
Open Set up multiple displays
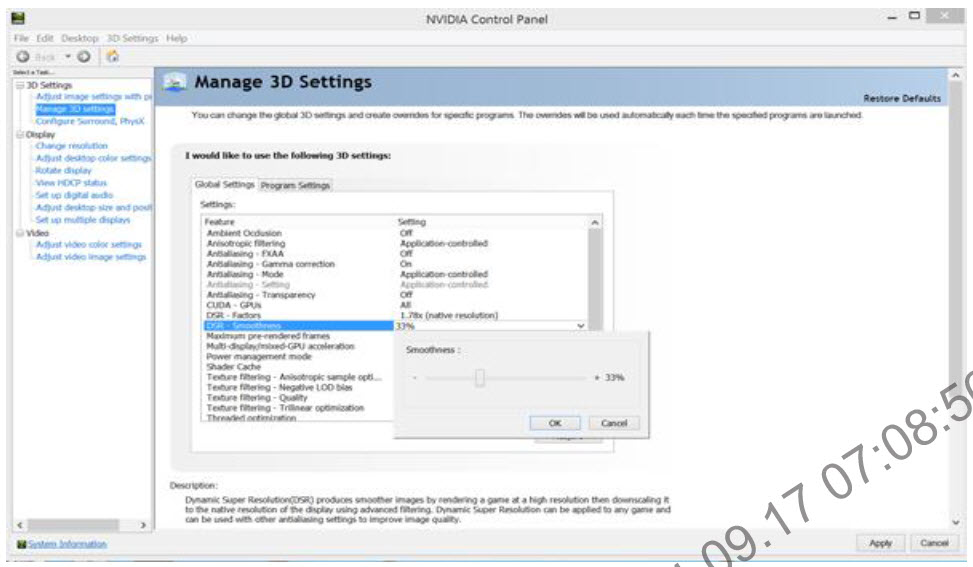[x=83, y=220]
